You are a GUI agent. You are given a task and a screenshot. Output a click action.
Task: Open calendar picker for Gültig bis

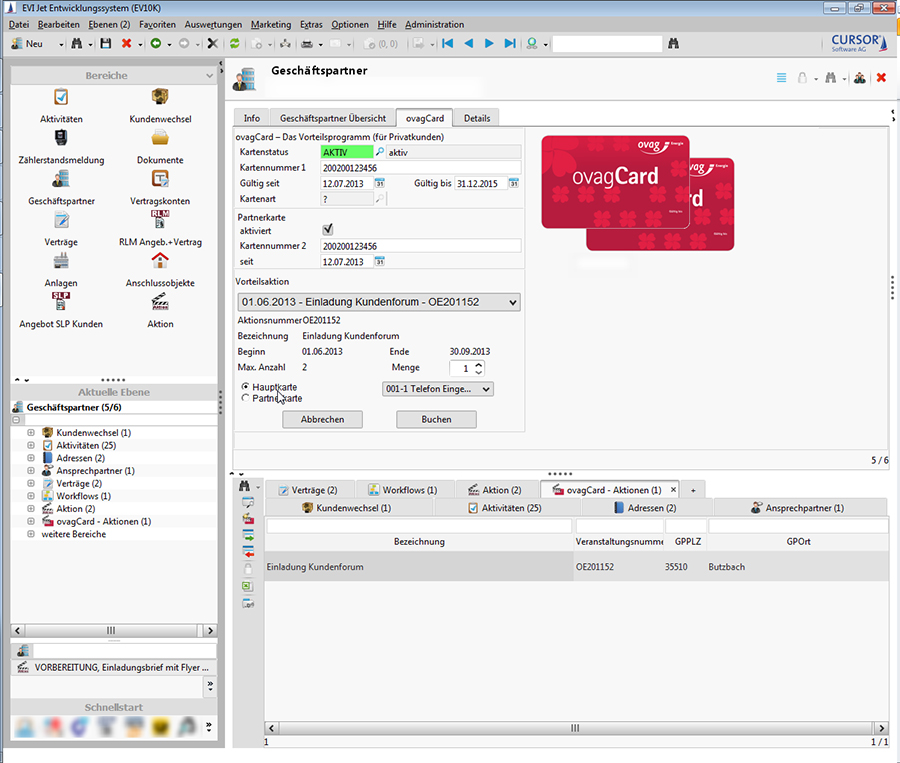pos(514,183)
